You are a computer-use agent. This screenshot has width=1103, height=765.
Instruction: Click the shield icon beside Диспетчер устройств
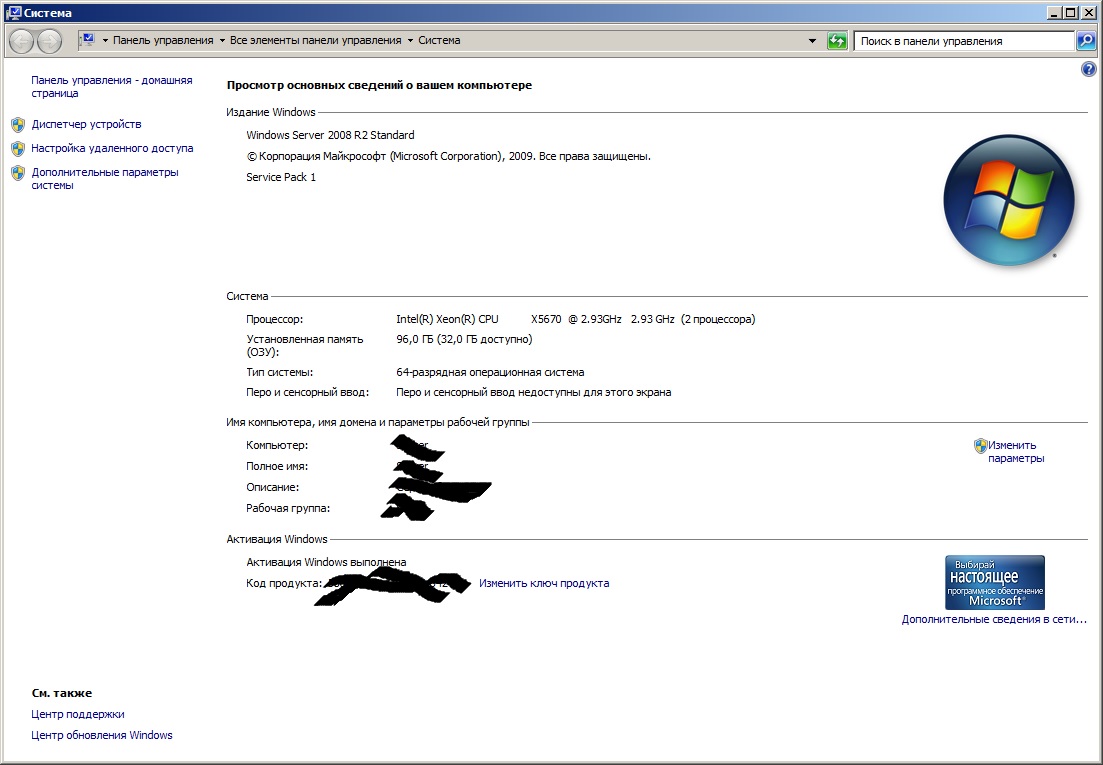point(18,125)
